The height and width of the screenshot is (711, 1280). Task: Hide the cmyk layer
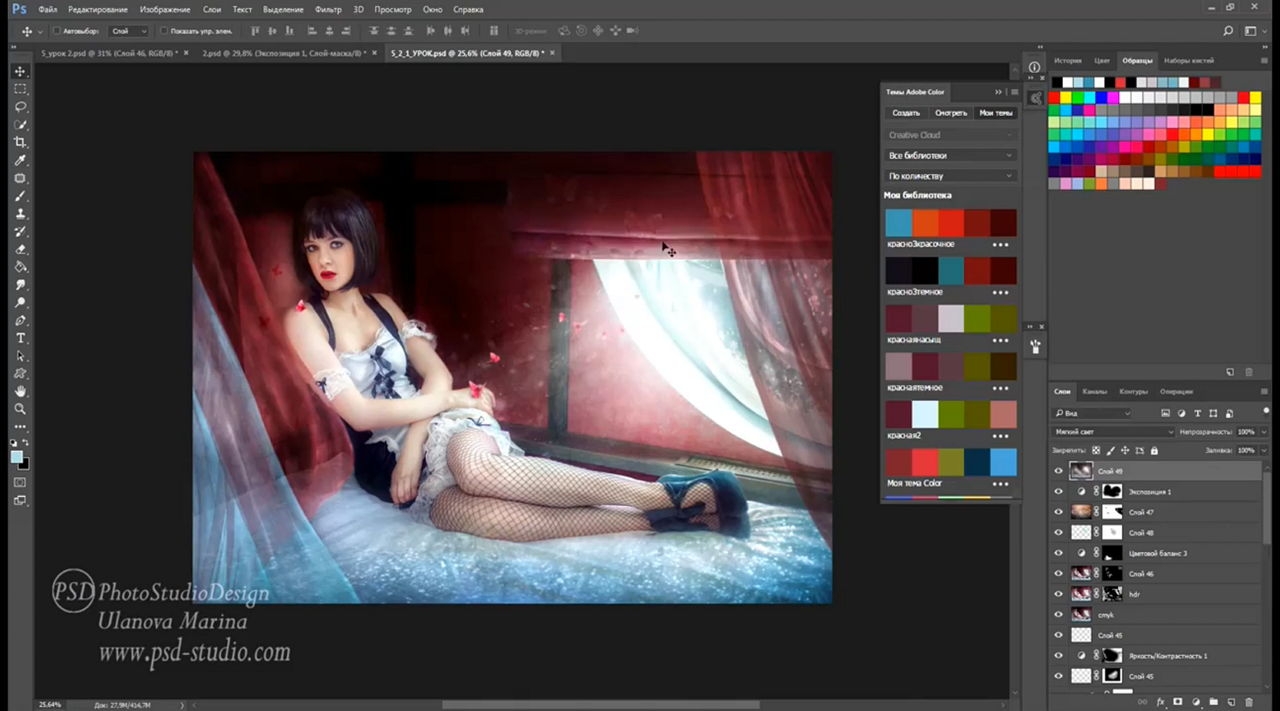tap(1059, 614)
